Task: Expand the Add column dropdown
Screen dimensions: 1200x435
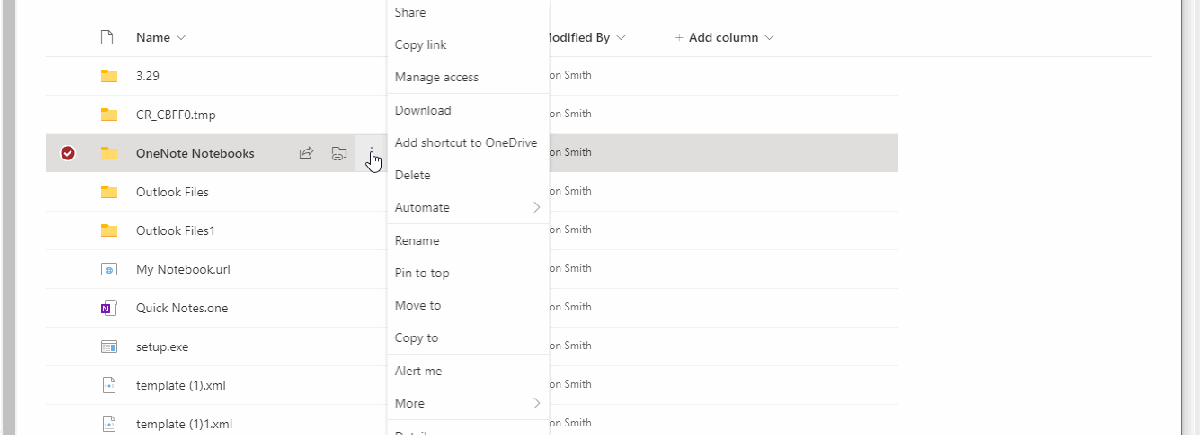Action: point(724,38)
